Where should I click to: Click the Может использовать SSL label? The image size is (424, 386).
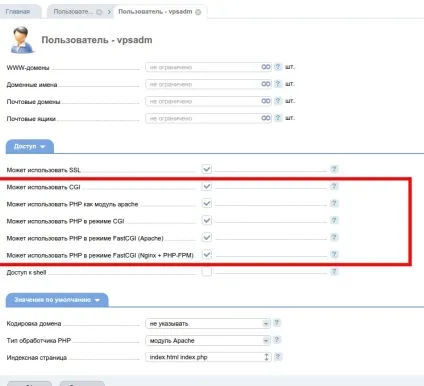tap(44, 170)
